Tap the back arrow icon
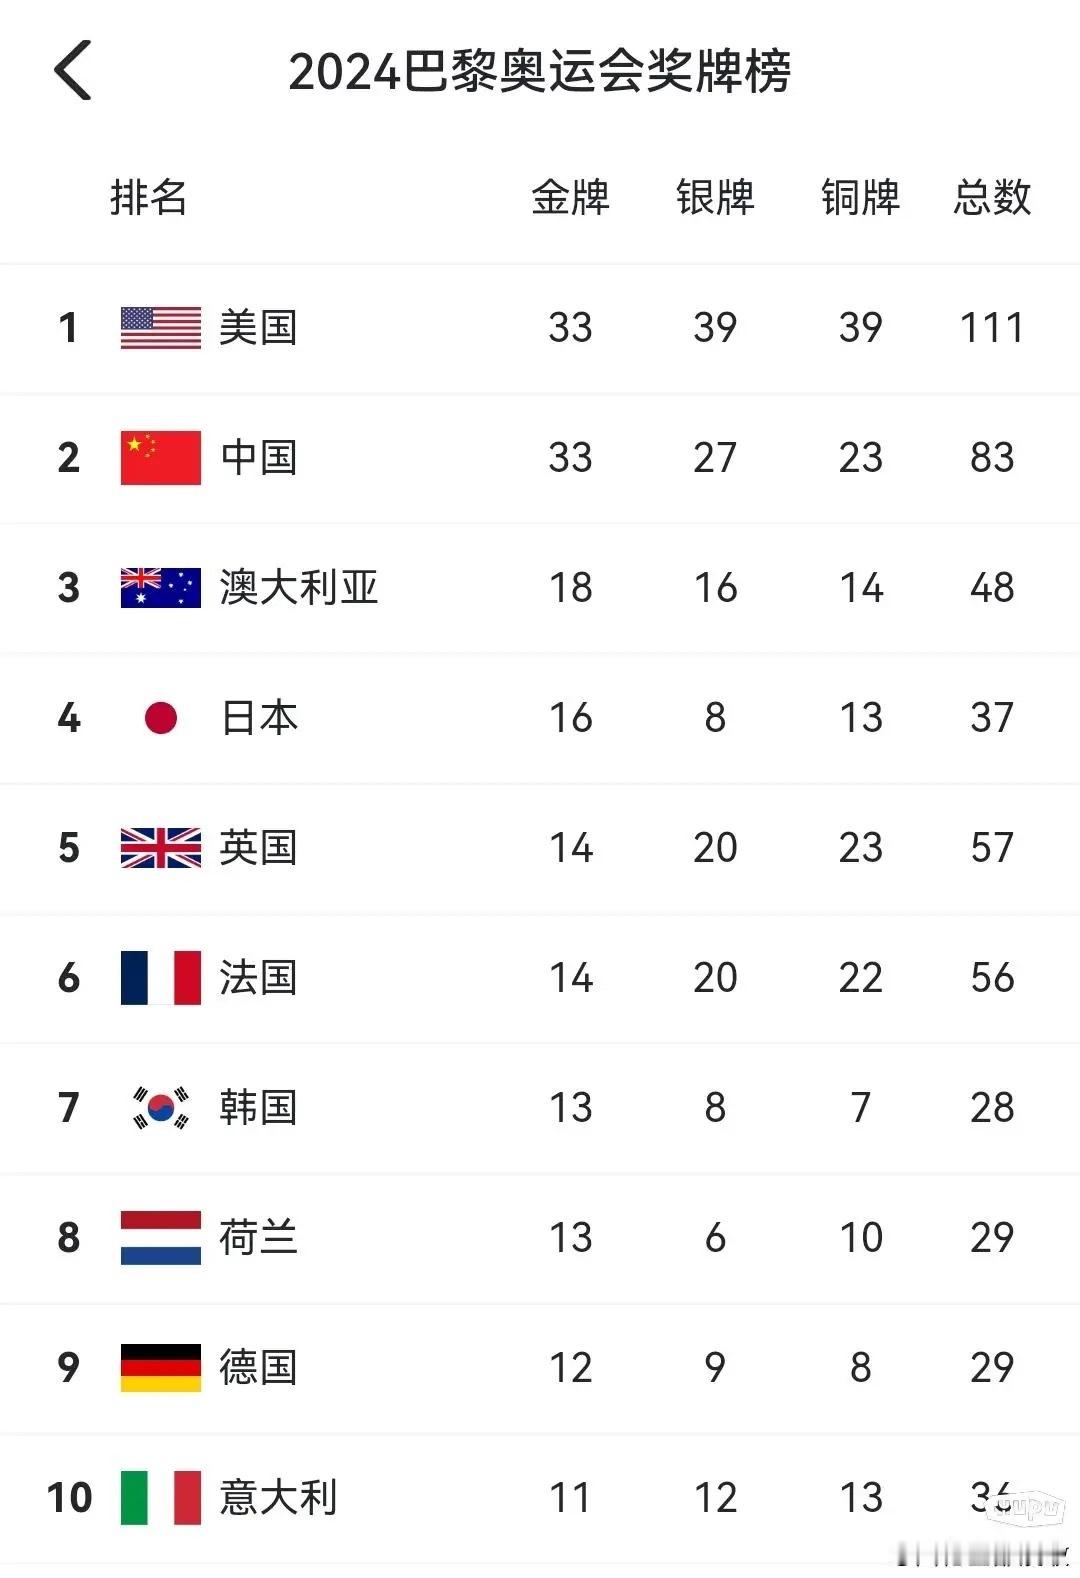1080x1578 pixels. (73, 71)
